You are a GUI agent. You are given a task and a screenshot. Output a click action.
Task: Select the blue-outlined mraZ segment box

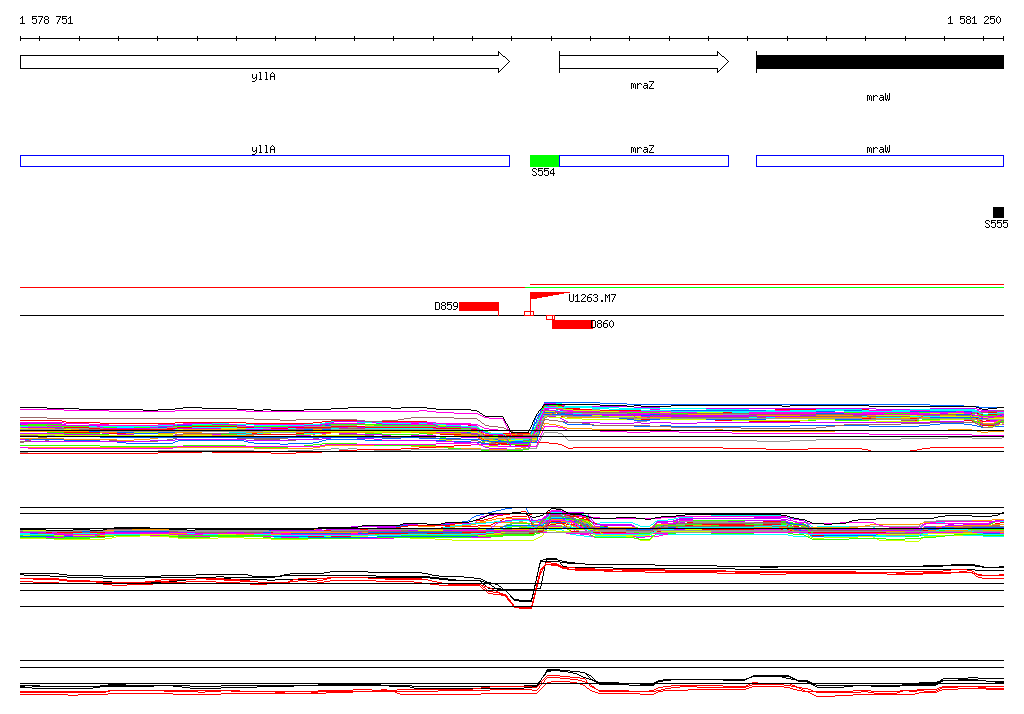644,161
